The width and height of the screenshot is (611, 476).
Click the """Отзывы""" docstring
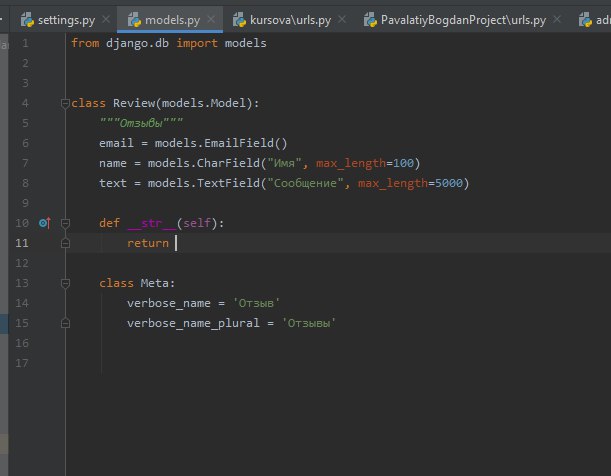141,123
